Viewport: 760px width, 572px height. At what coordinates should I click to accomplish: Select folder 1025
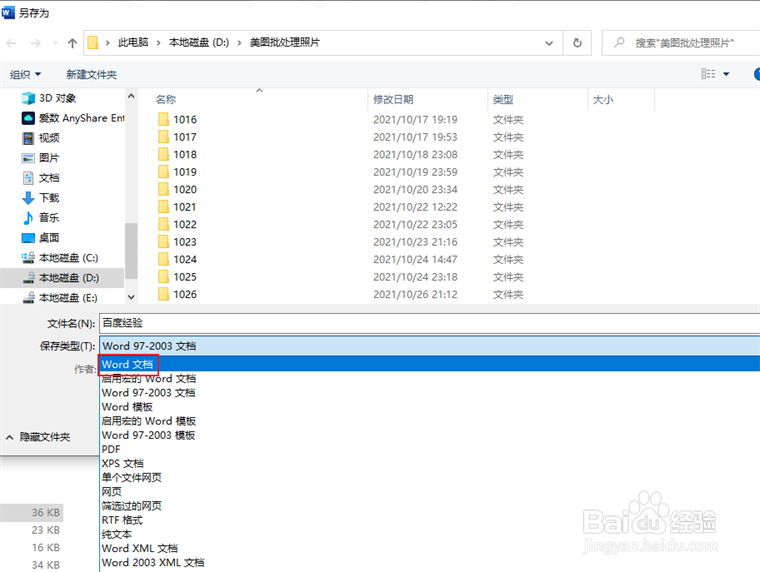click(x=177, y=277)
